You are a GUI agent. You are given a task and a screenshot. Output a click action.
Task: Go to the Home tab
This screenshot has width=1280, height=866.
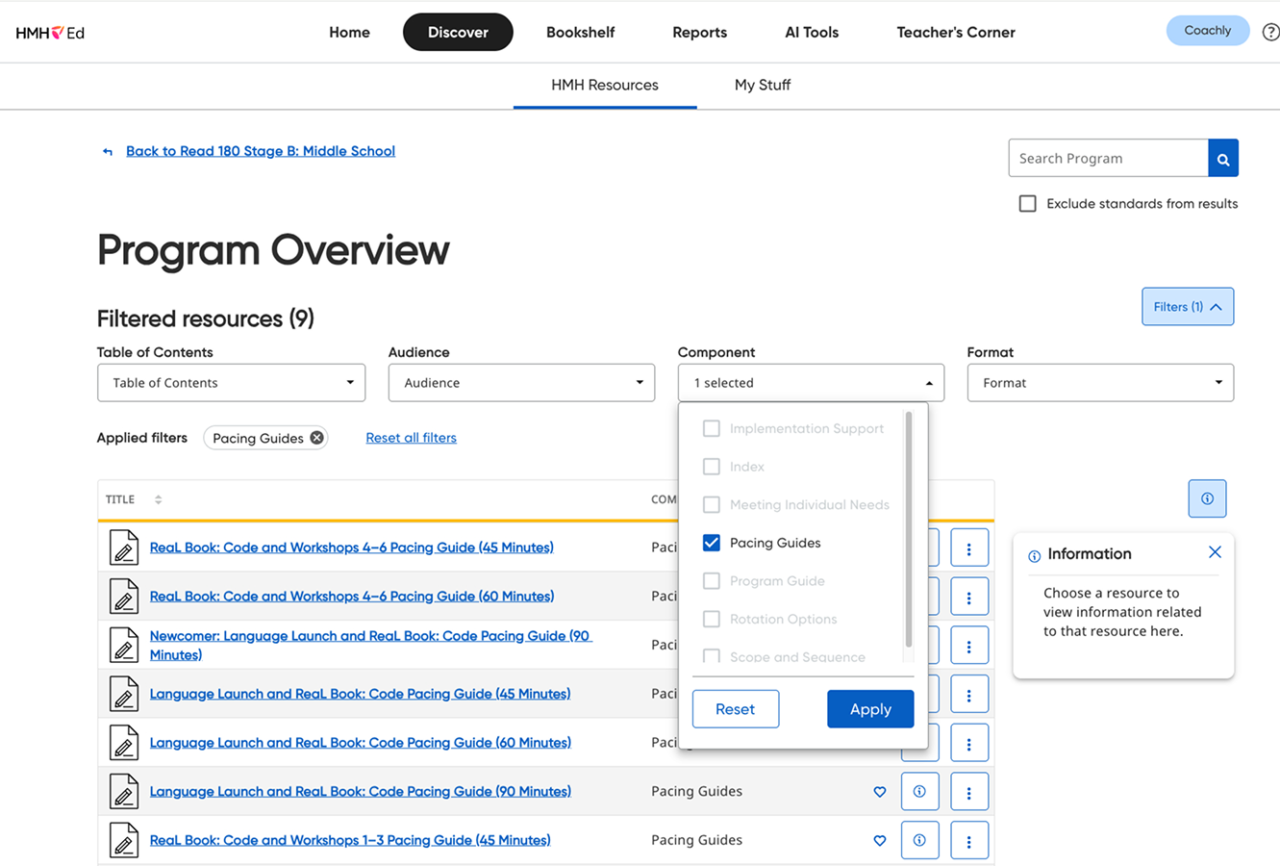[350, 32]
